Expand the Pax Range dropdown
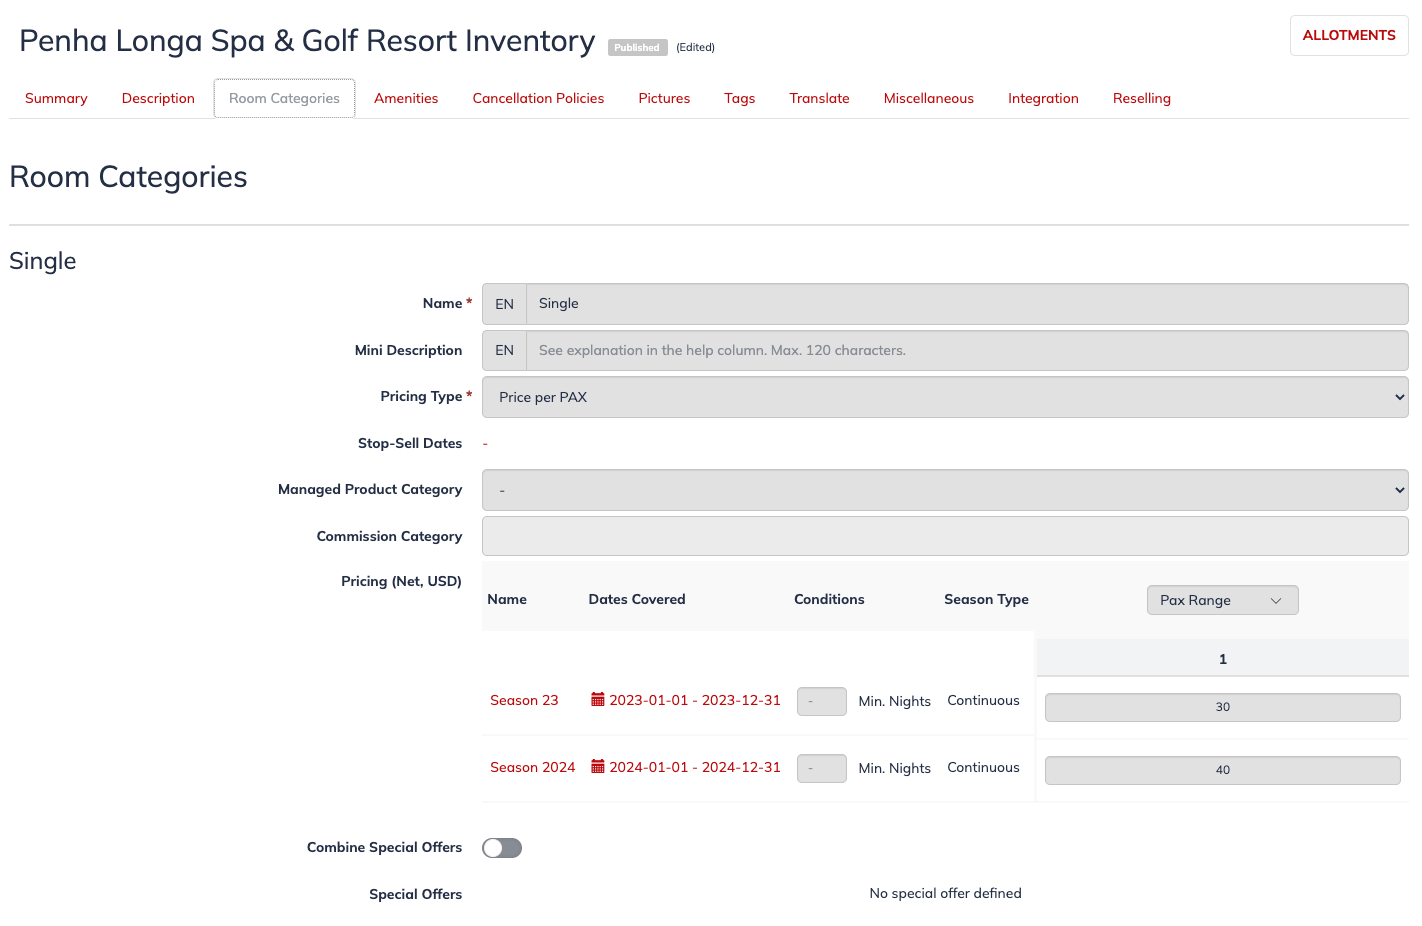Image resolution: width=1422 pixels, height=926 pixels. [1222, 600]
